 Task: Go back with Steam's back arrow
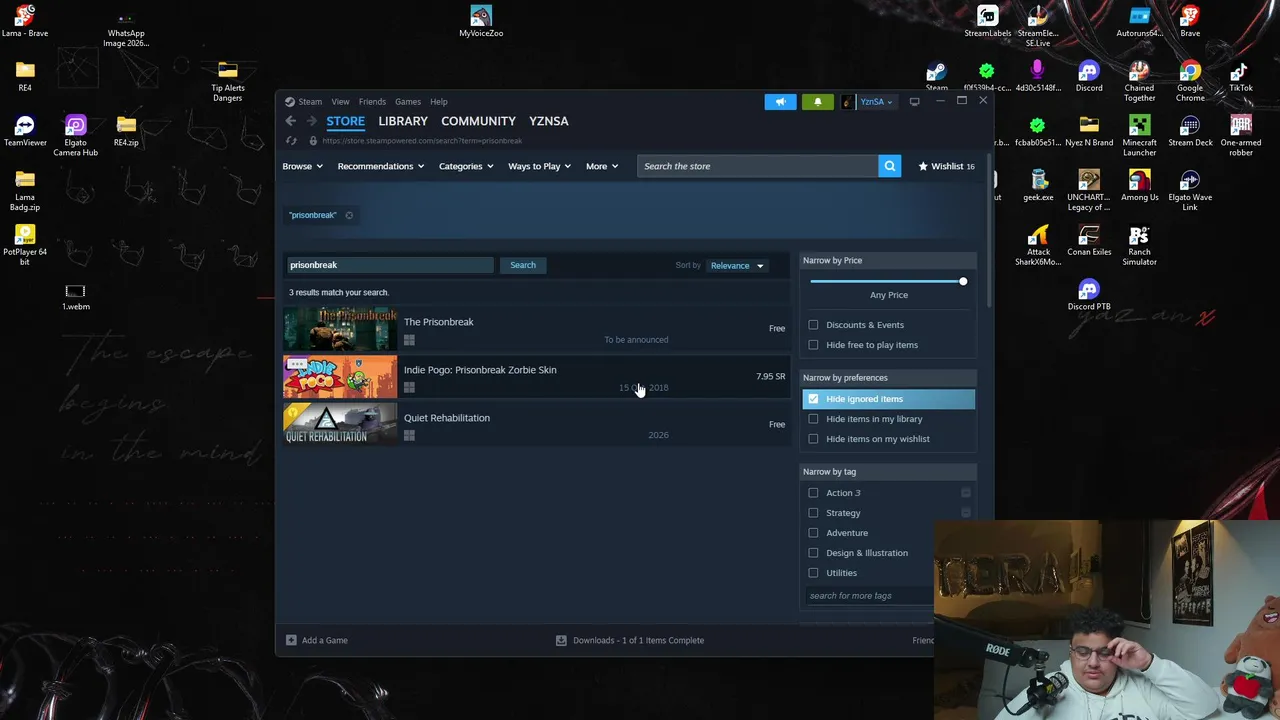[291, 121]
